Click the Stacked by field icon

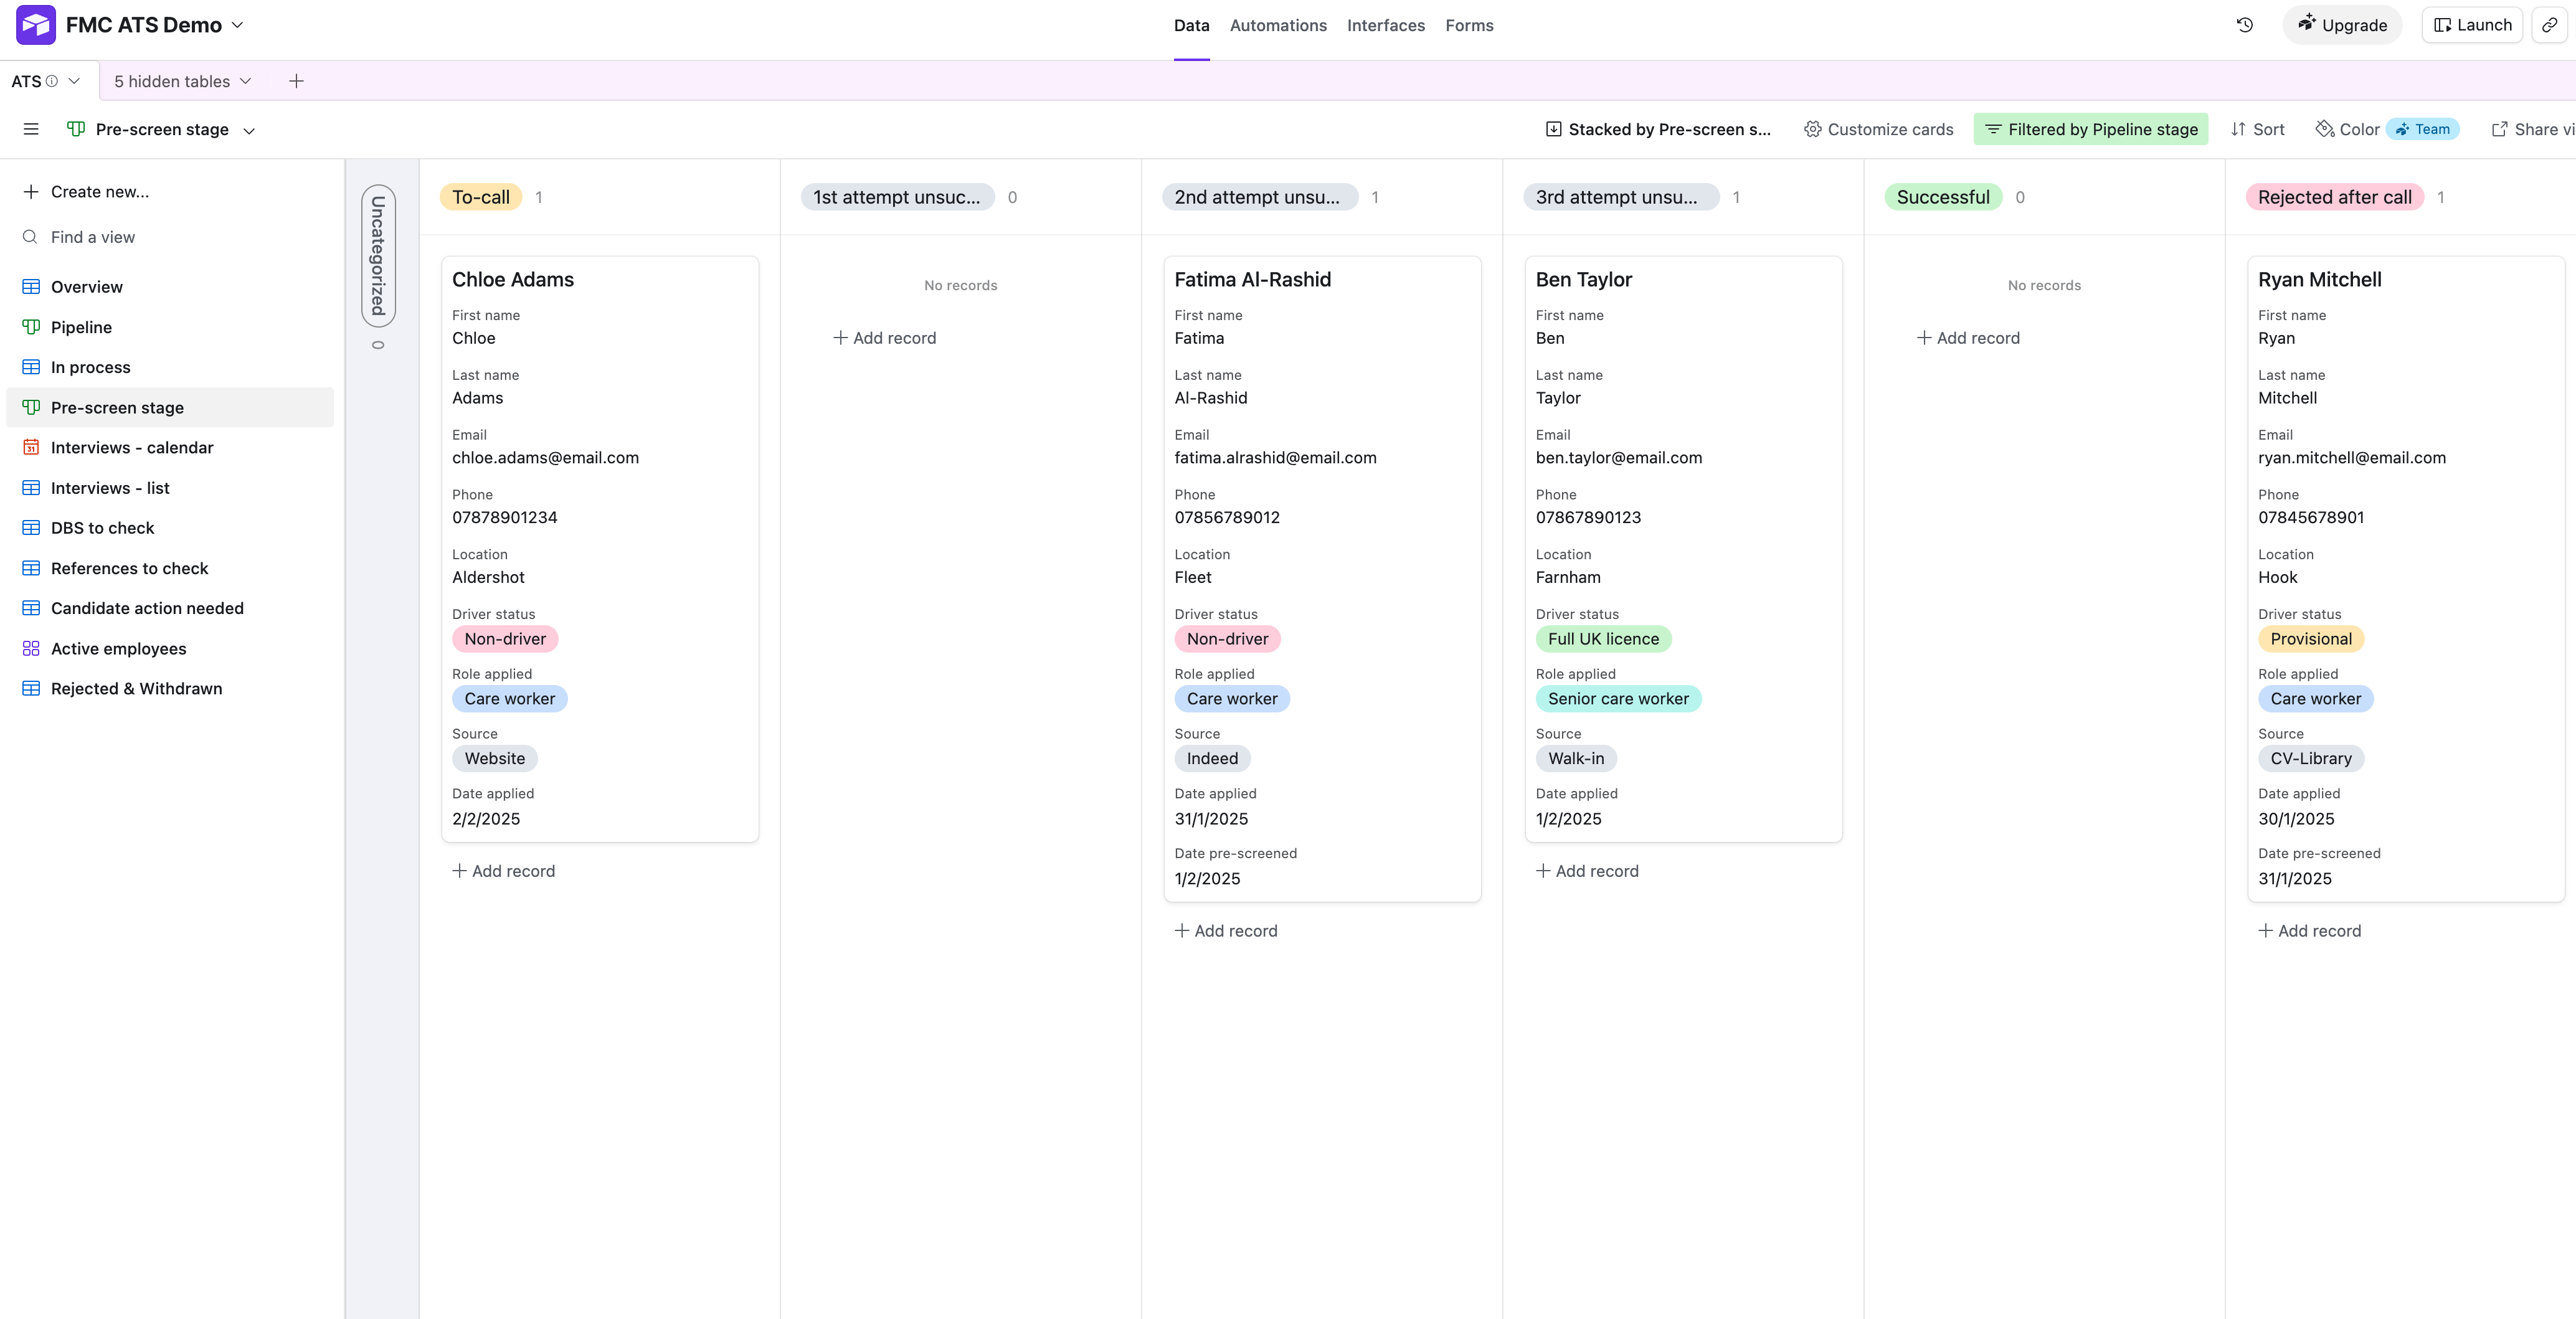click(x=1554, y=129)
